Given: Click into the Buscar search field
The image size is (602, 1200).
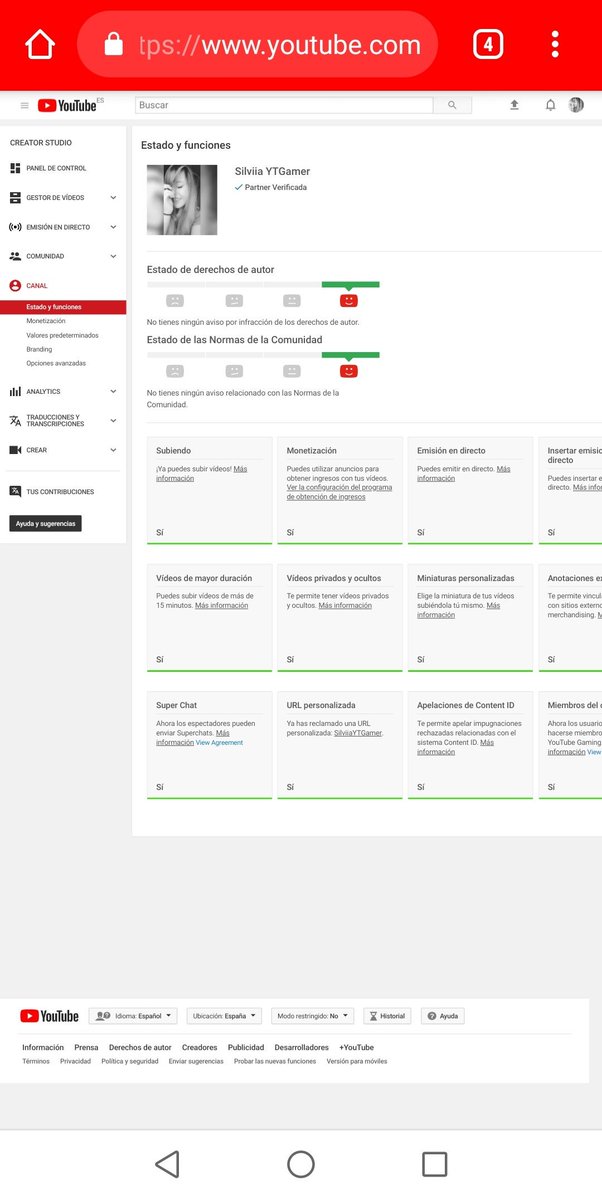Looking at the screenshot, I should (x=284, y=105).
